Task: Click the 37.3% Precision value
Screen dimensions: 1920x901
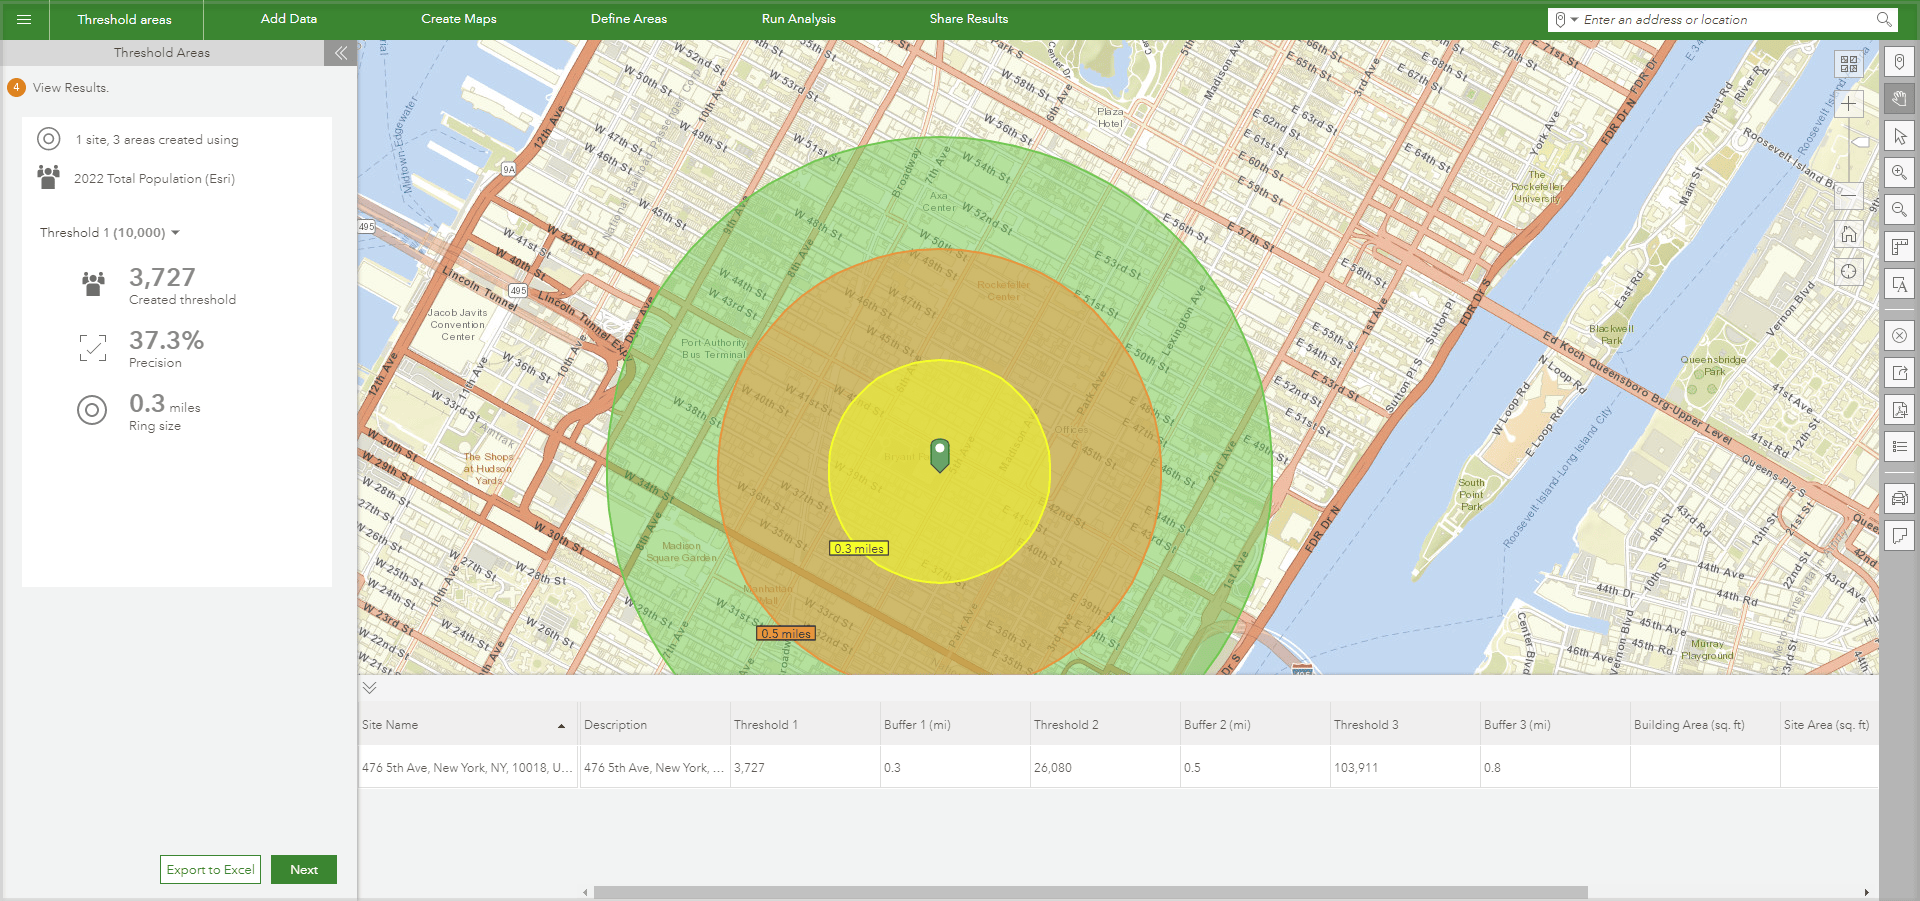Action: coord(166,341)
